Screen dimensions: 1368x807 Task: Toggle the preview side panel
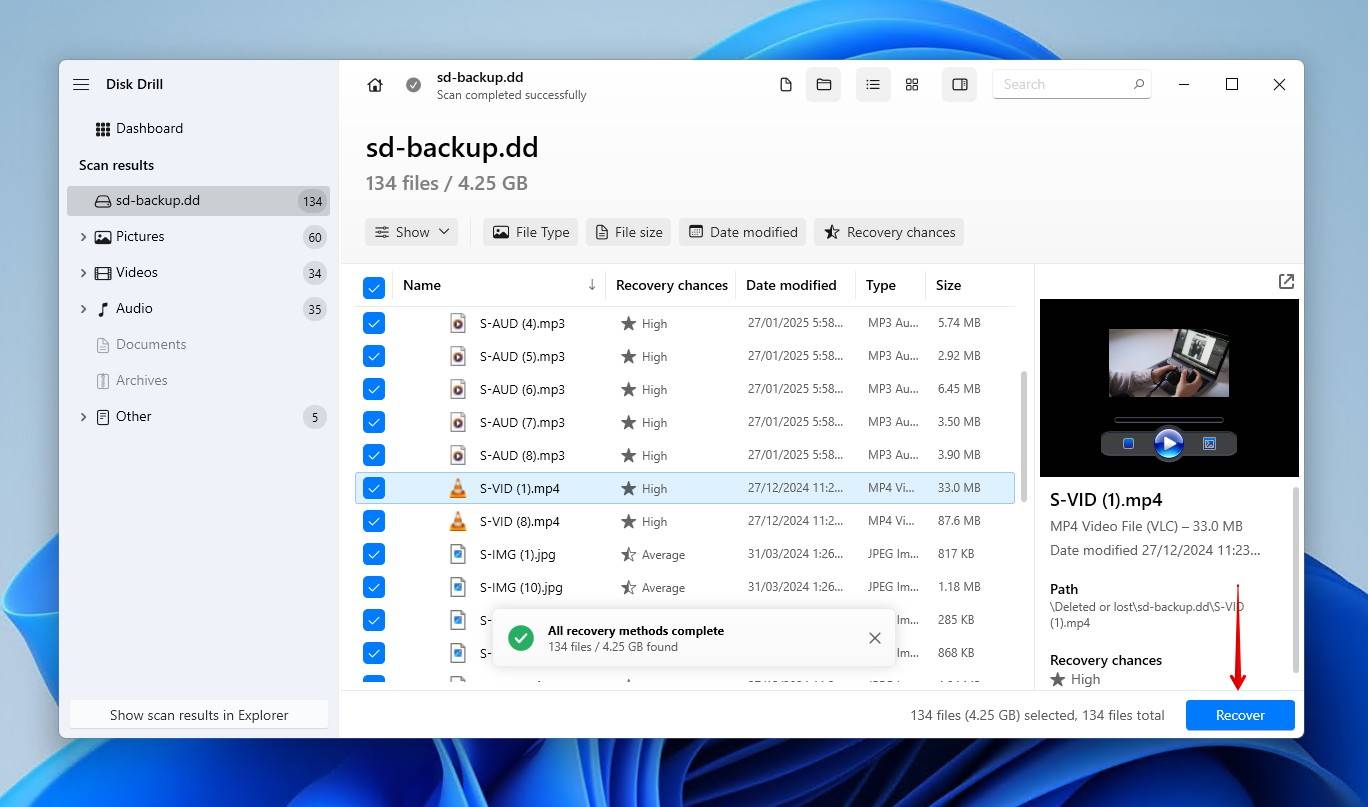point(959,84)
